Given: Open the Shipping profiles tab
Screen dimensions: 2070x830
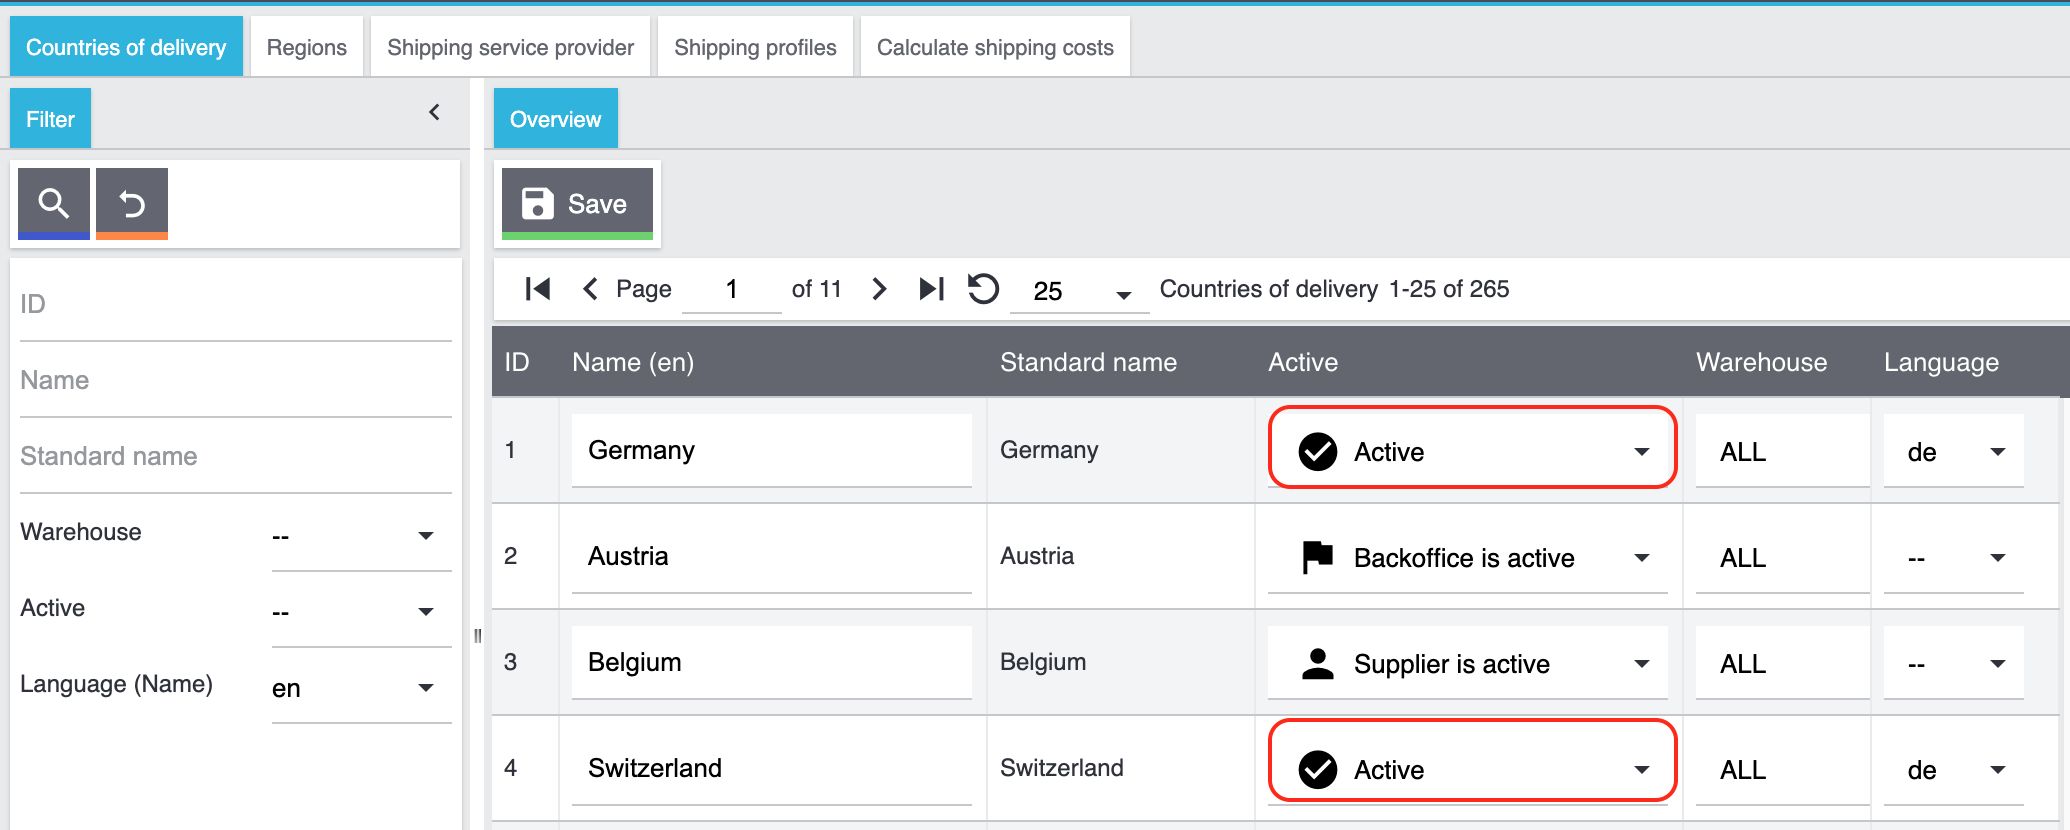Looking at the screenshot, I should [x=755, y=47].
